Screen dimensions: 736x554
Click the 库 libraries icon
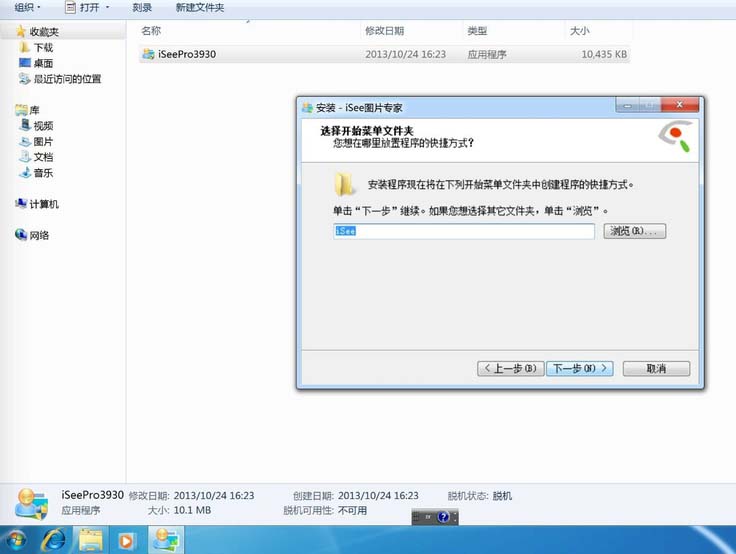point(21,110)
